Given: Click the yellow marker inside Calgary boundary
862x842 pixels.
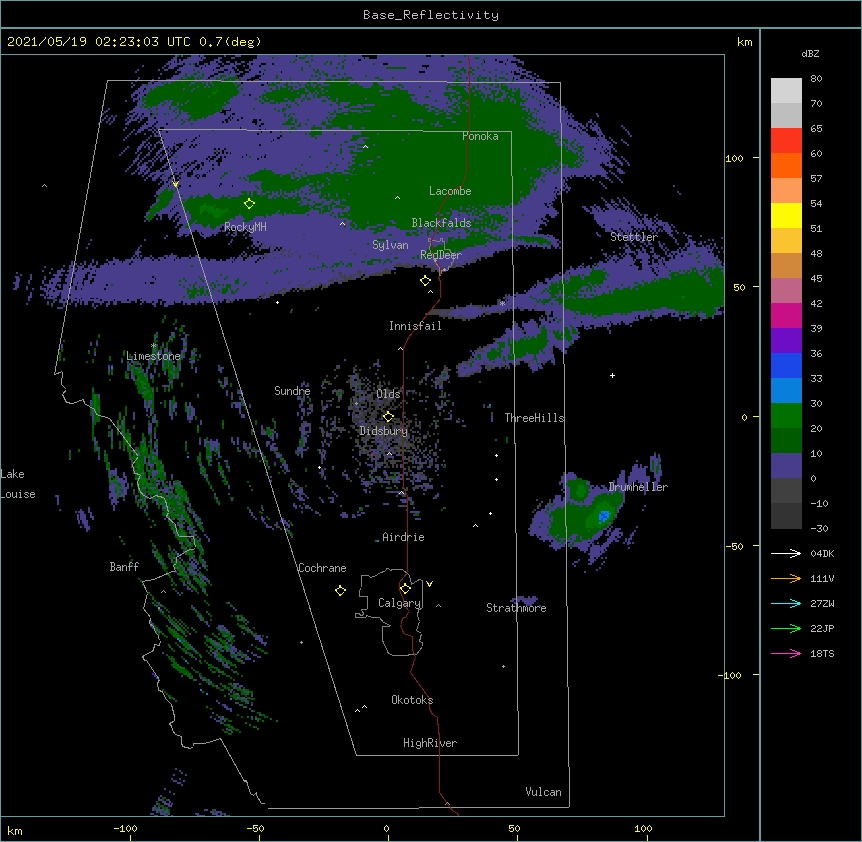Looking at the screenshot, I should pos(405,589).
